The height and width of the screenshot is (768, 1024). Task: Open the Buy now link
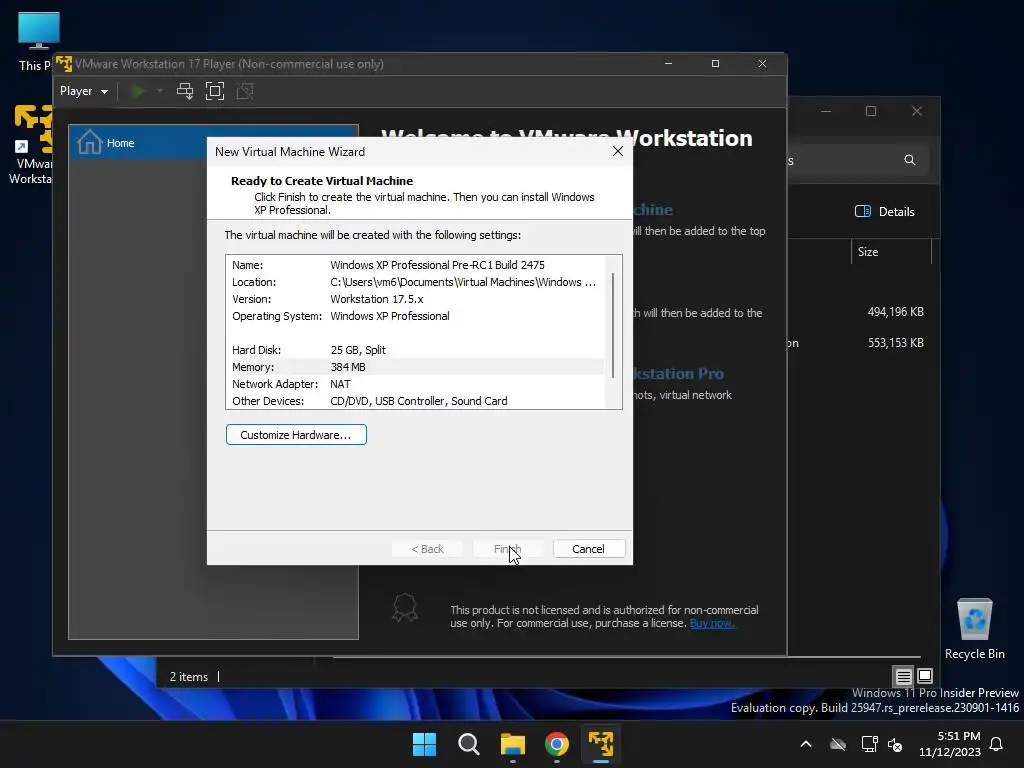[712, 623]
